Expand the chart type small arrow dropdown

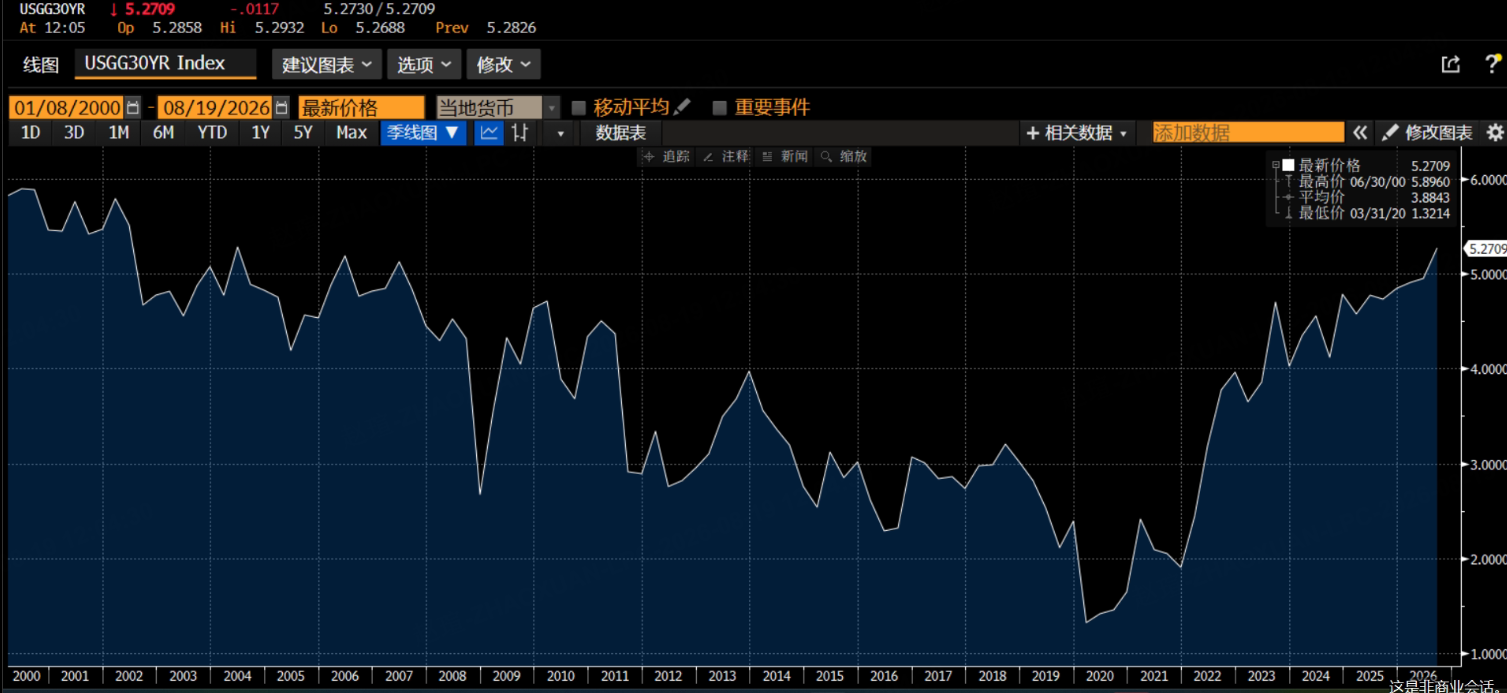click(560, 133)
